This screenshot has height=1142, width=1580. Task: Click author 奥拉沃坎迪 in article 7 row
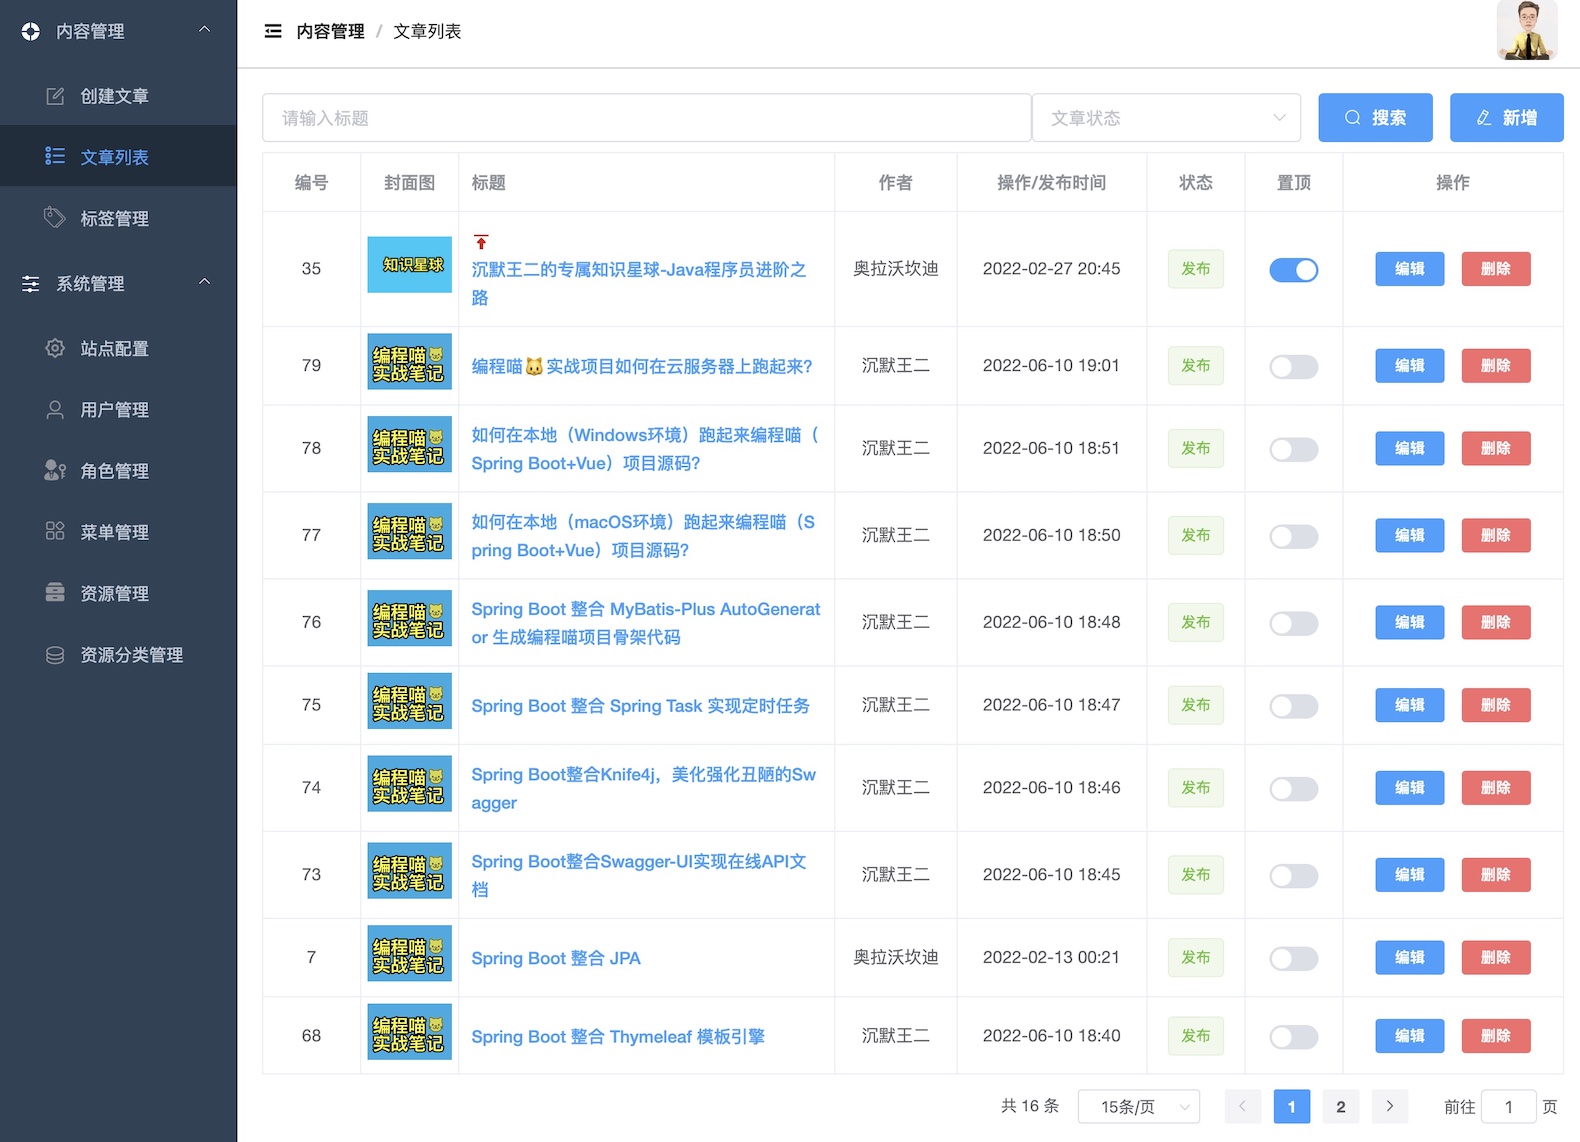tap(896, 958)
